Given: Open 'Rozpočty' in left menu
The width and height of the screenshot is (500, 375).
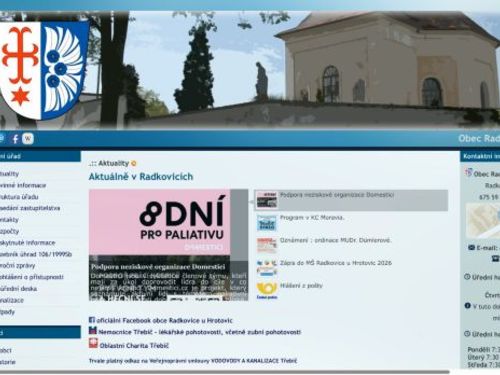Looking at the screenshot, I should pos(9,231).
